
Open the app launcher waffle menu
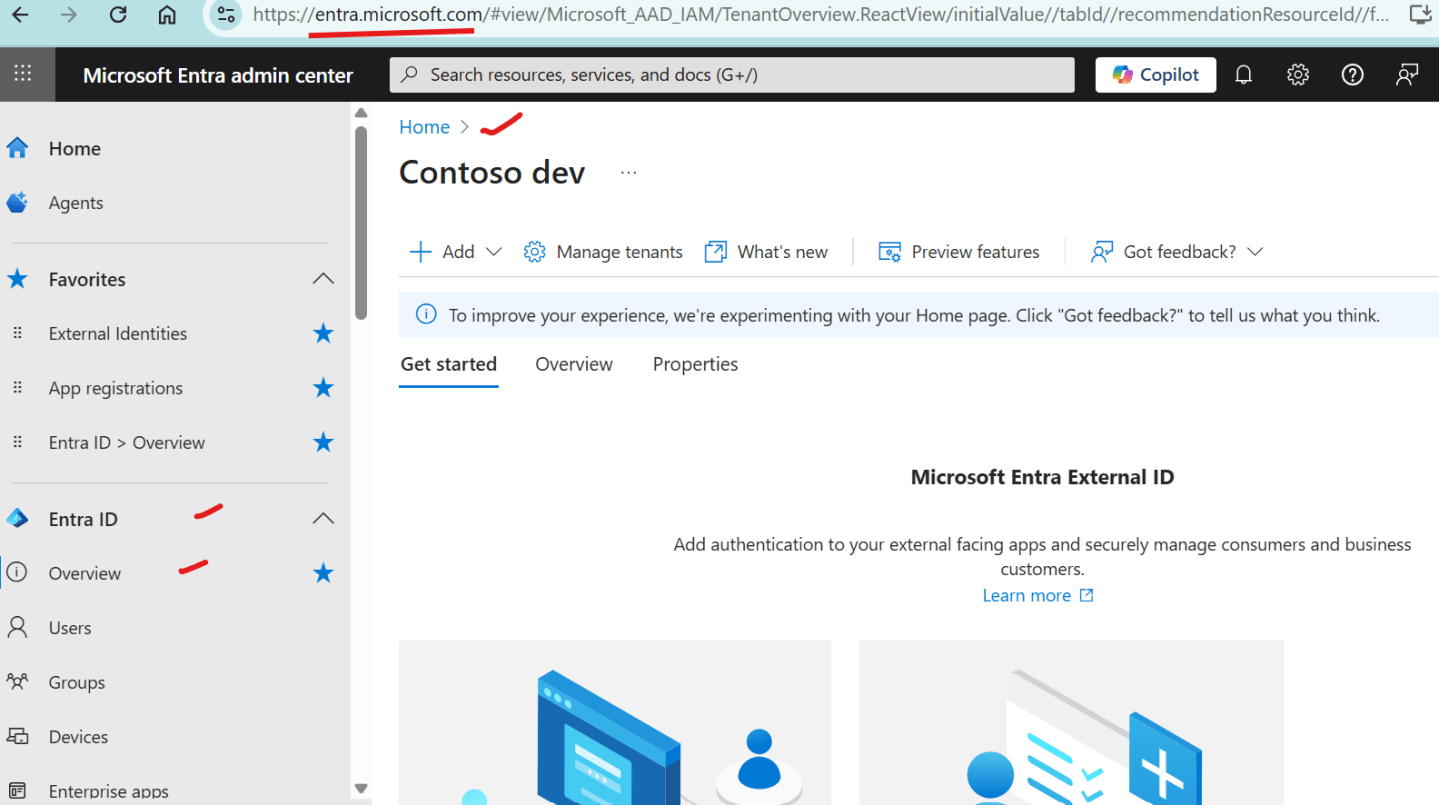coord(22,74)
